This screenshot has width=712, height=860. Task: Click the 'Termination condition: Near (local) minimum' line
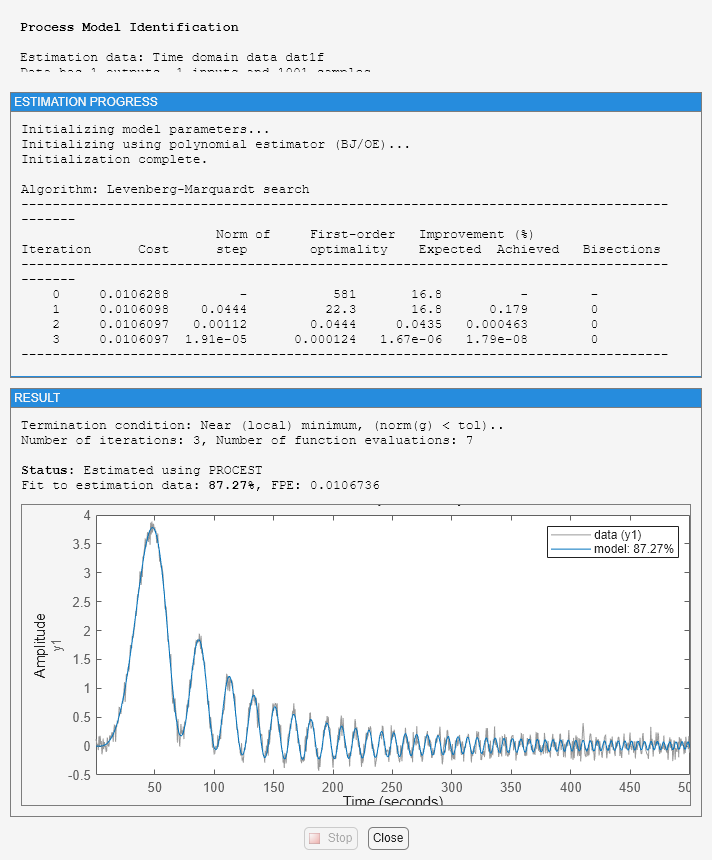click(x=262, y=426)
